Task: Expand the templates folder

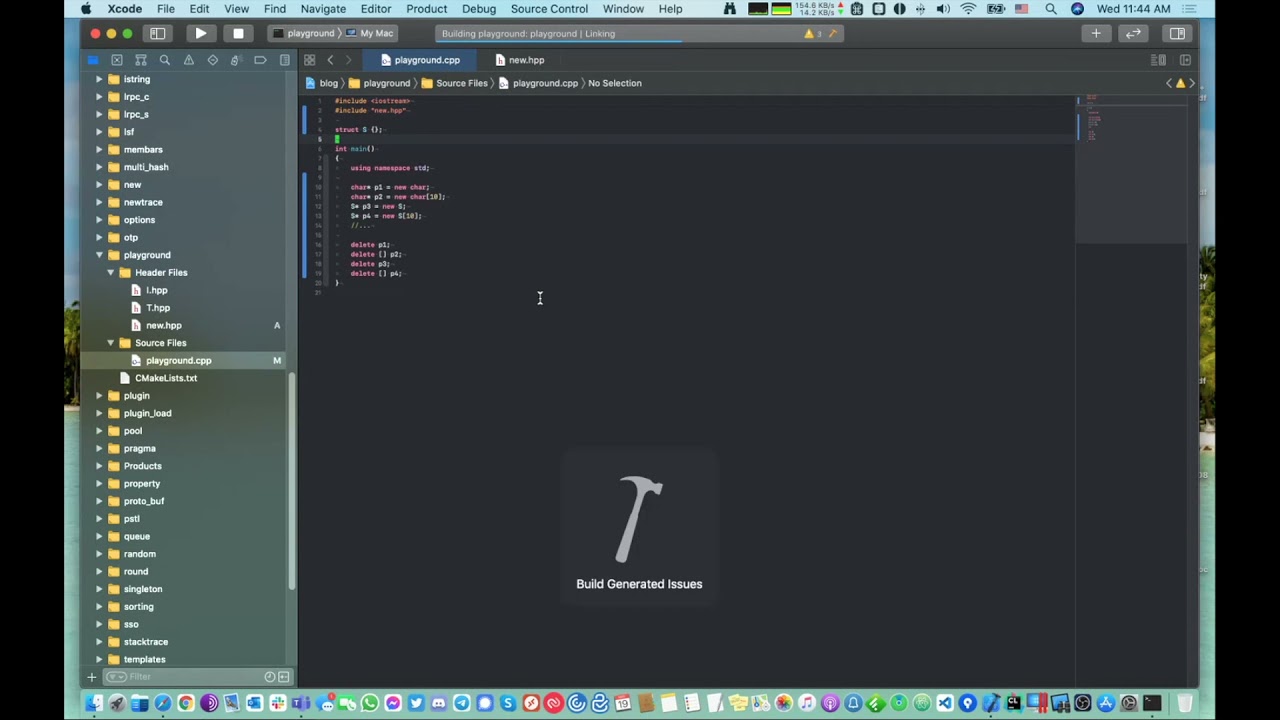Action: point(99,660)
